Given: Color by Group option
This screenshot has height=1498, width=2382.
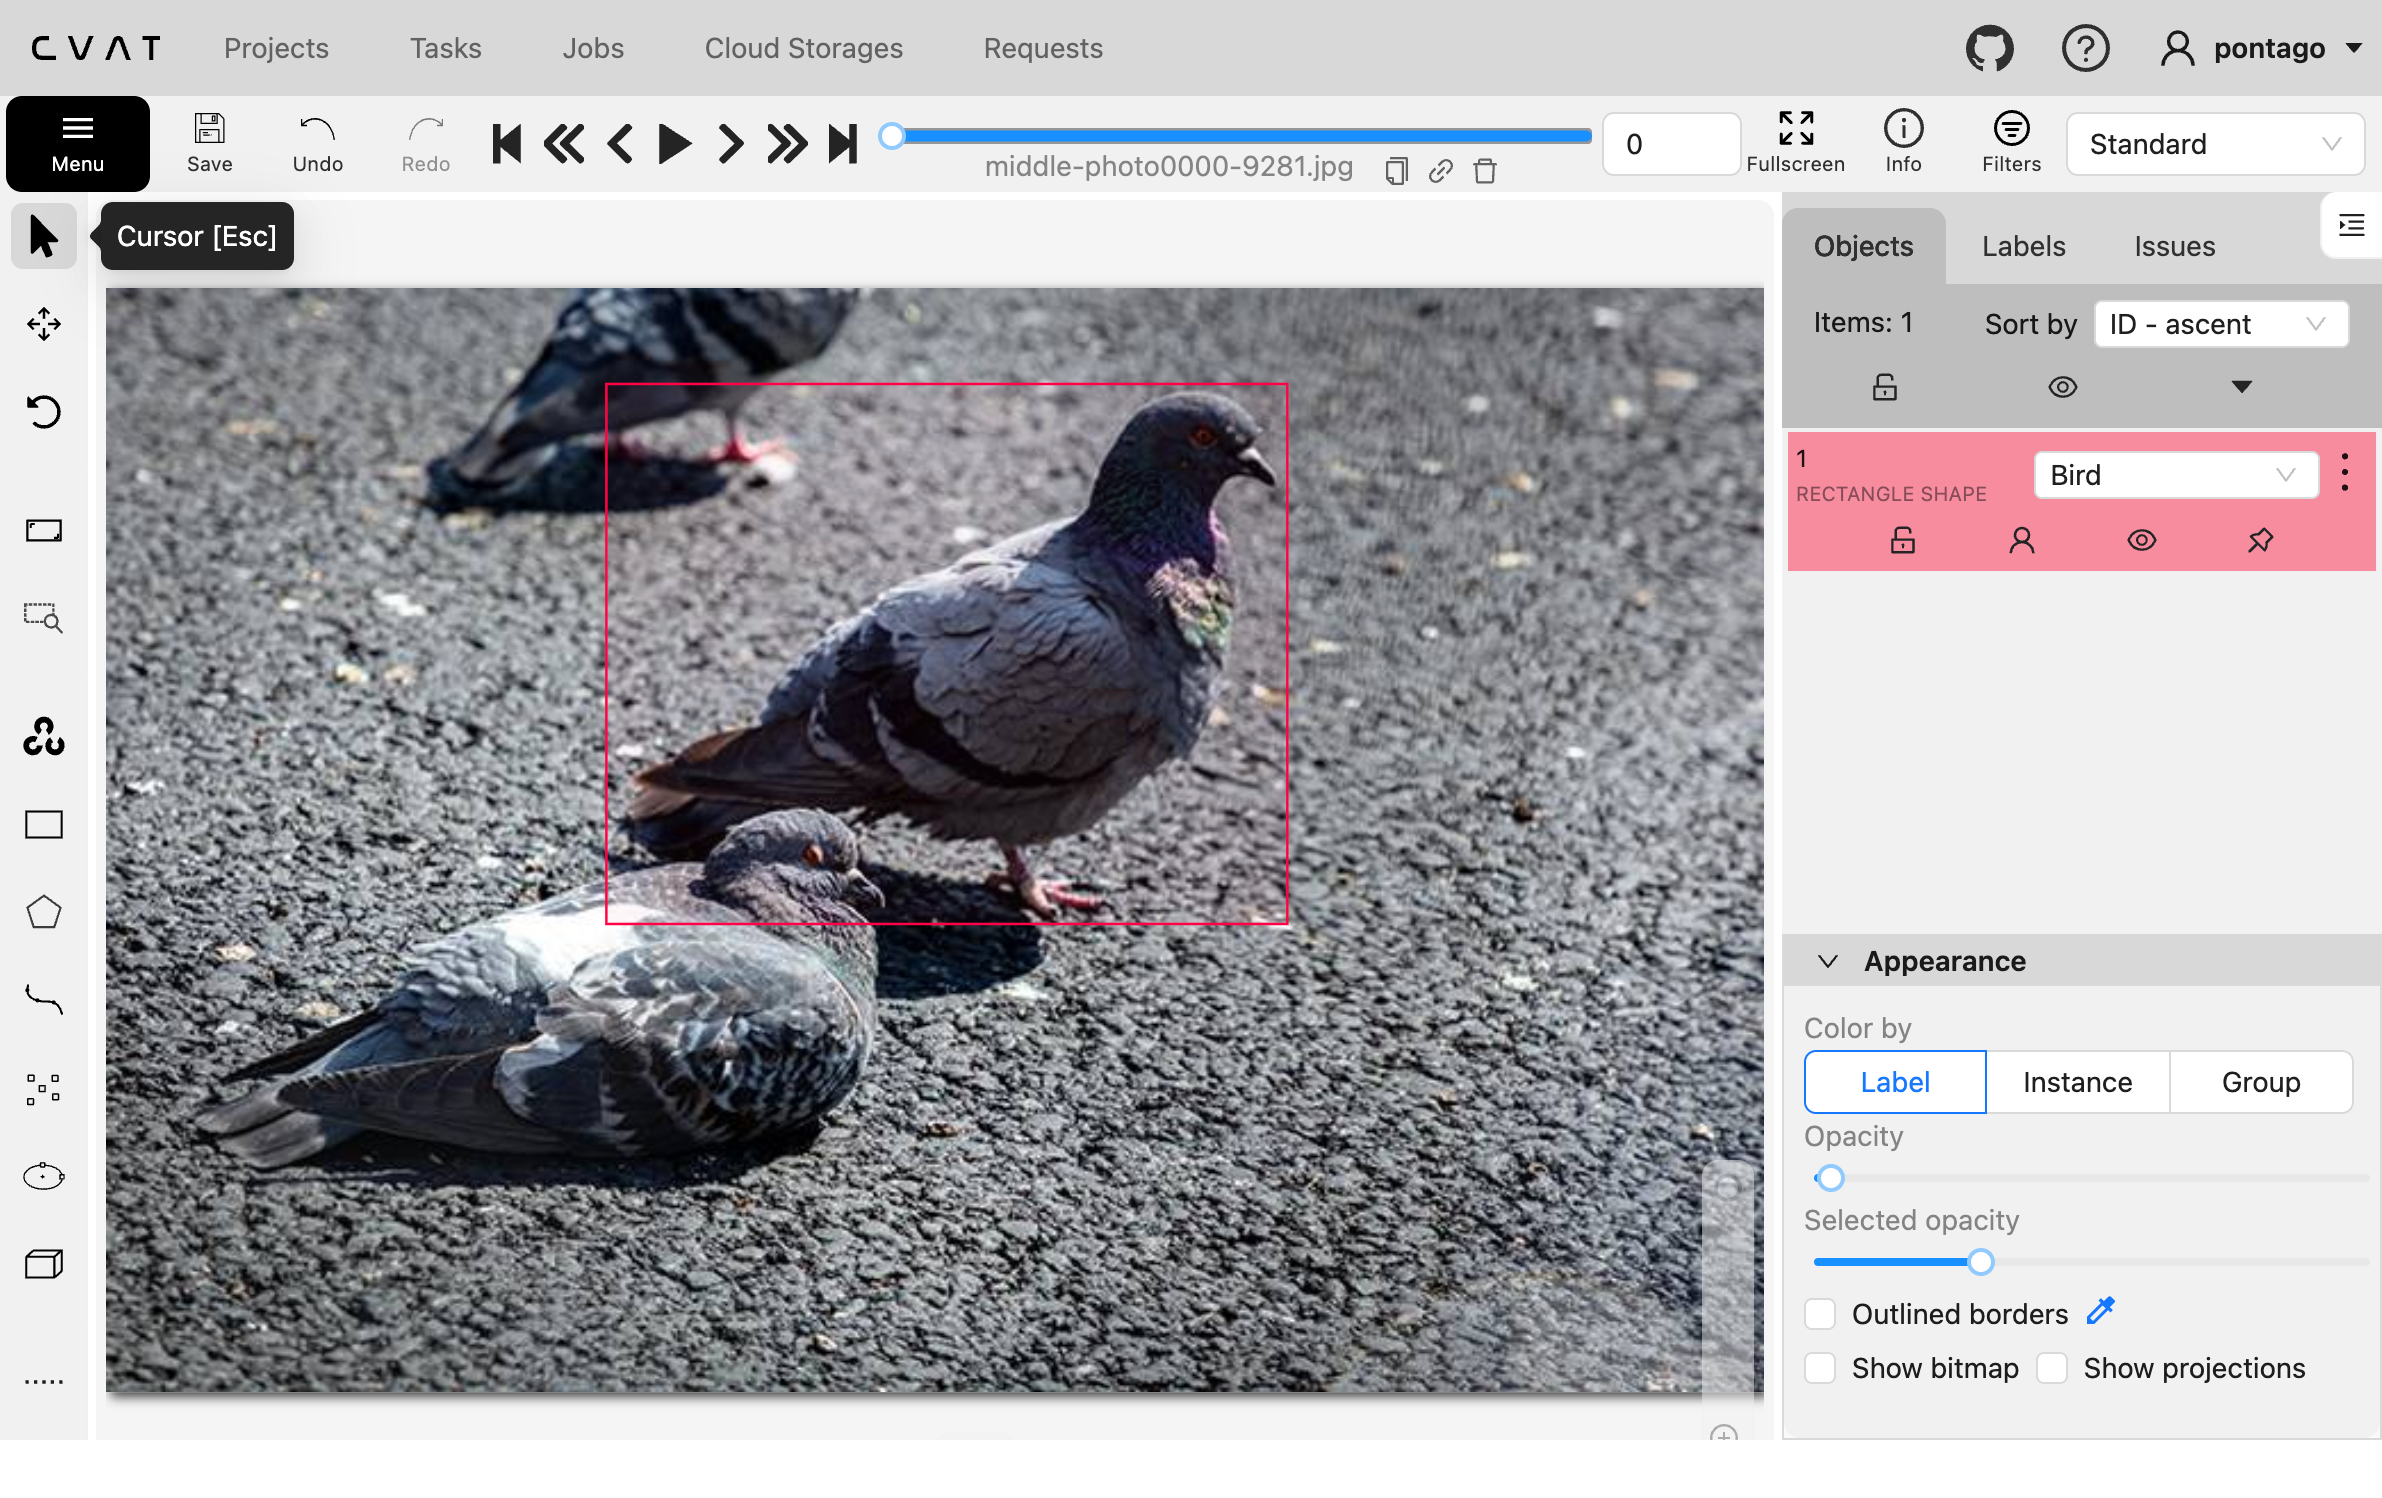Looking at the screenshot, I should 2261,1082.
